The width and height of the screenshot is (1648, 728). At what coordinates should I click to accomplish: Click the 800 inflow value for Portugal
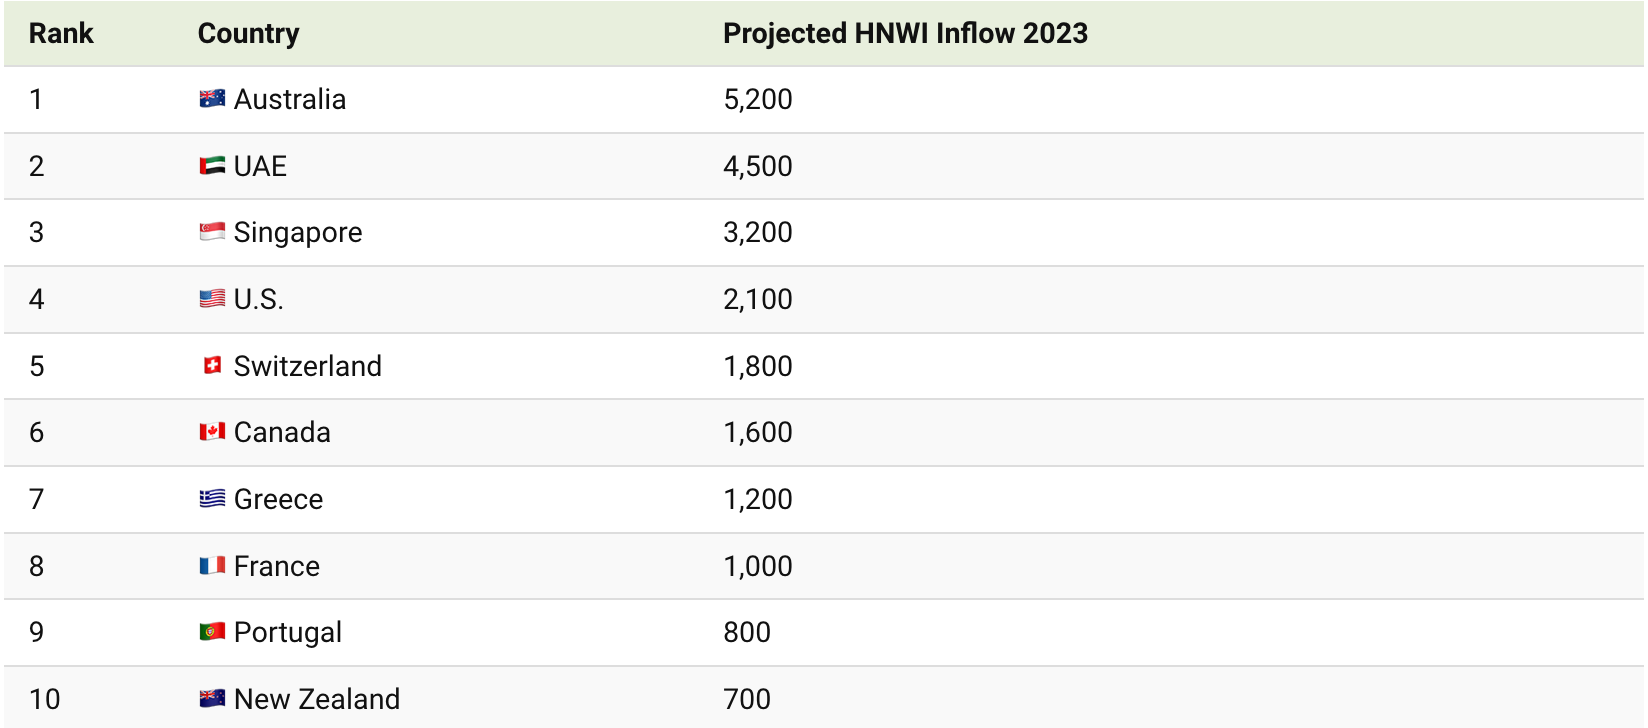(747, 632)
